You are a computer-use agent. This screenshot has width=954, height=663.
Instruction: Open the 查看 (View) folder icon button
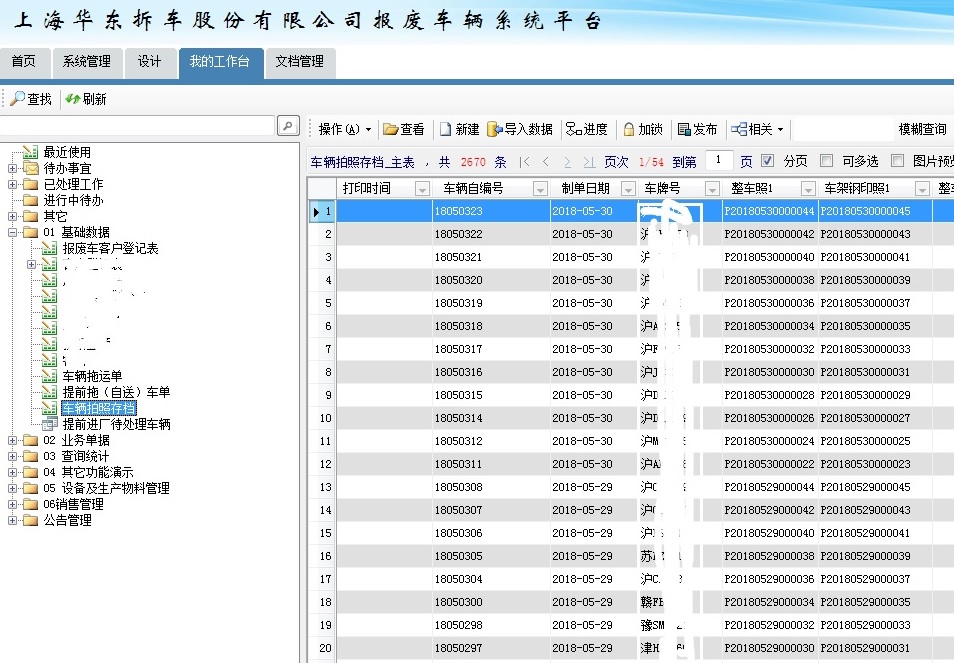tap(403, 129)
